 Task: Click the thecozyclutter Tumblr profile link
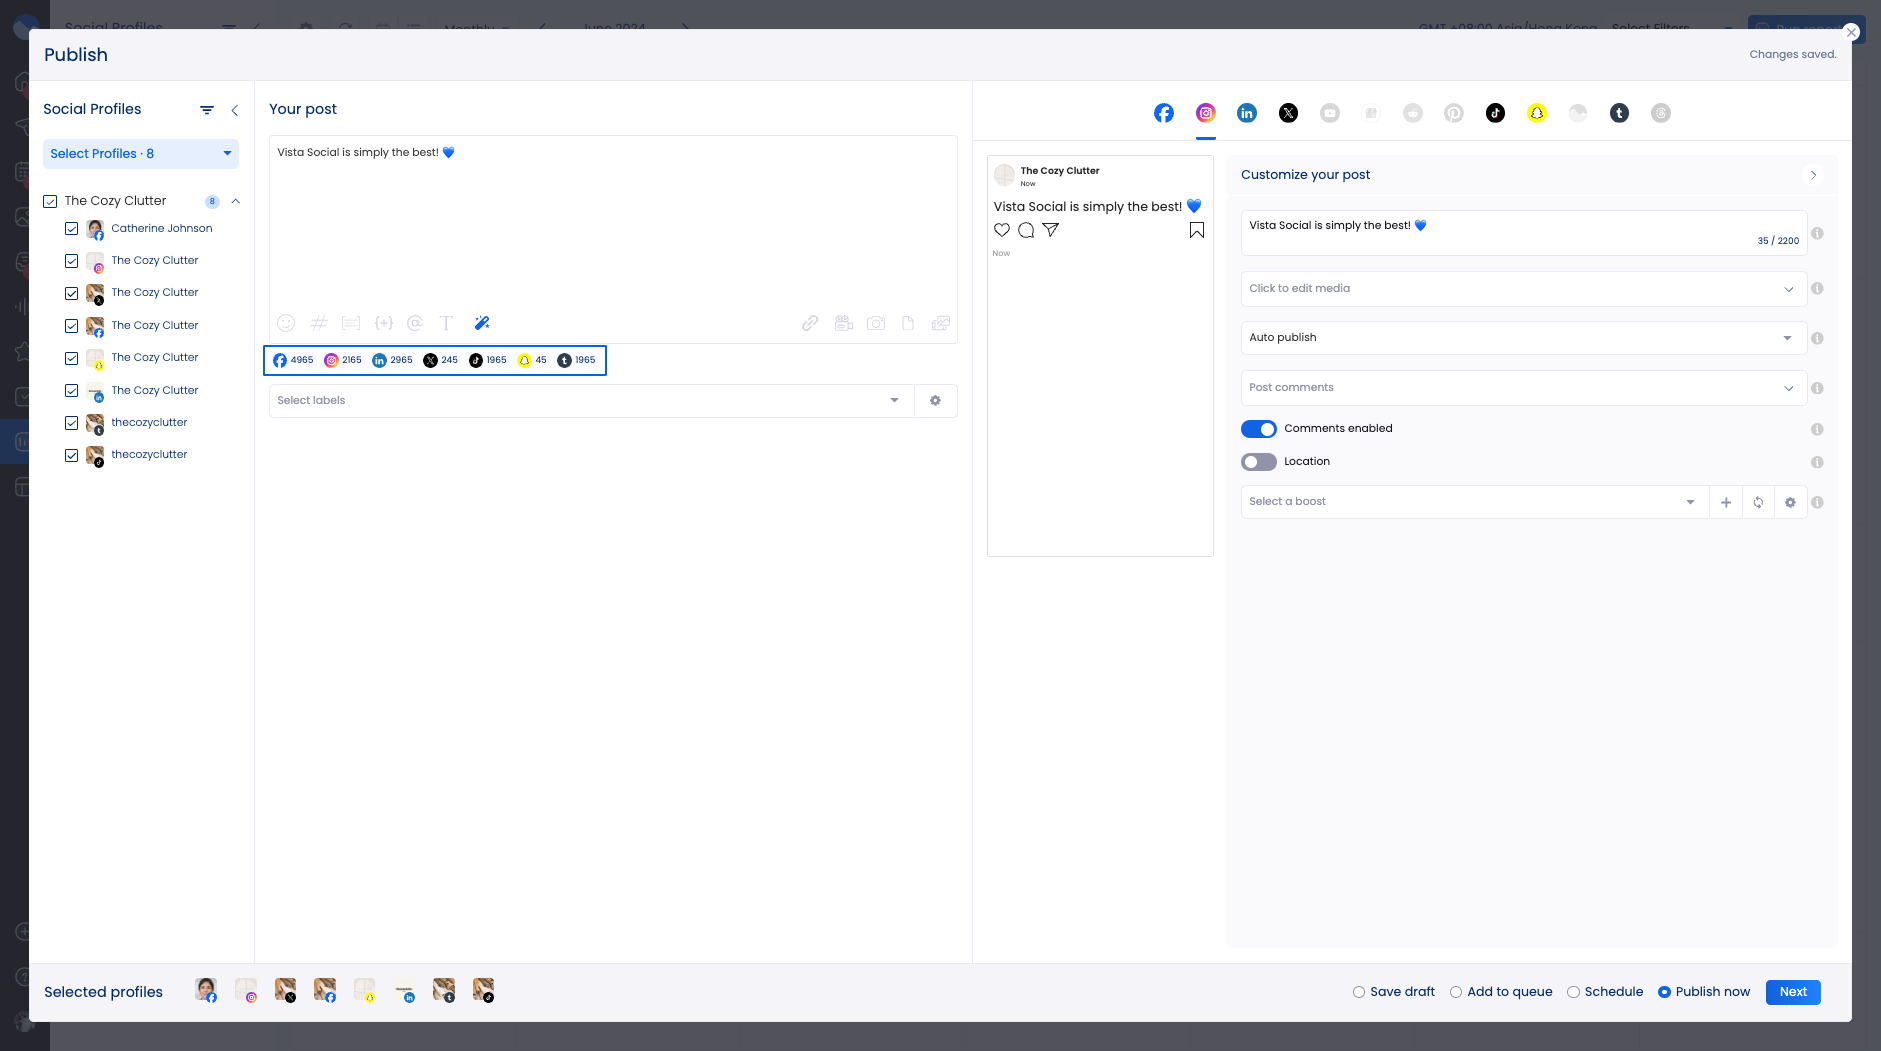(x=149, y=423)
